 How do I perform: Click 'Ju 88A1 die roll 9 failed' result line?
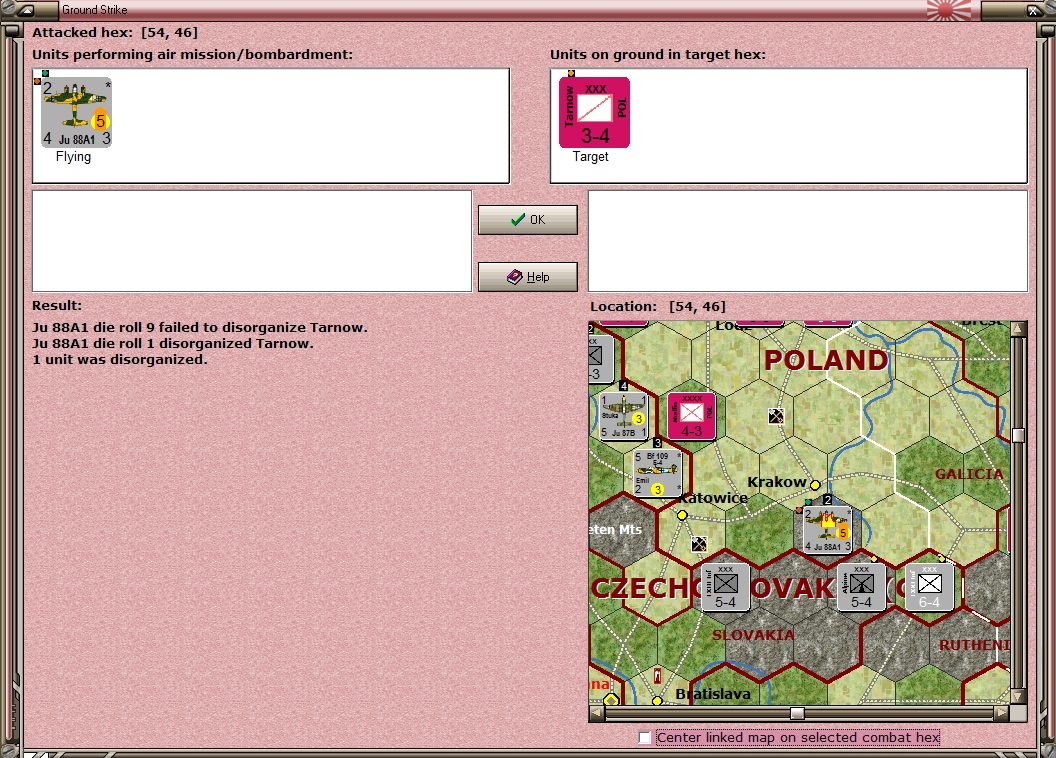[x=200, y=328]
